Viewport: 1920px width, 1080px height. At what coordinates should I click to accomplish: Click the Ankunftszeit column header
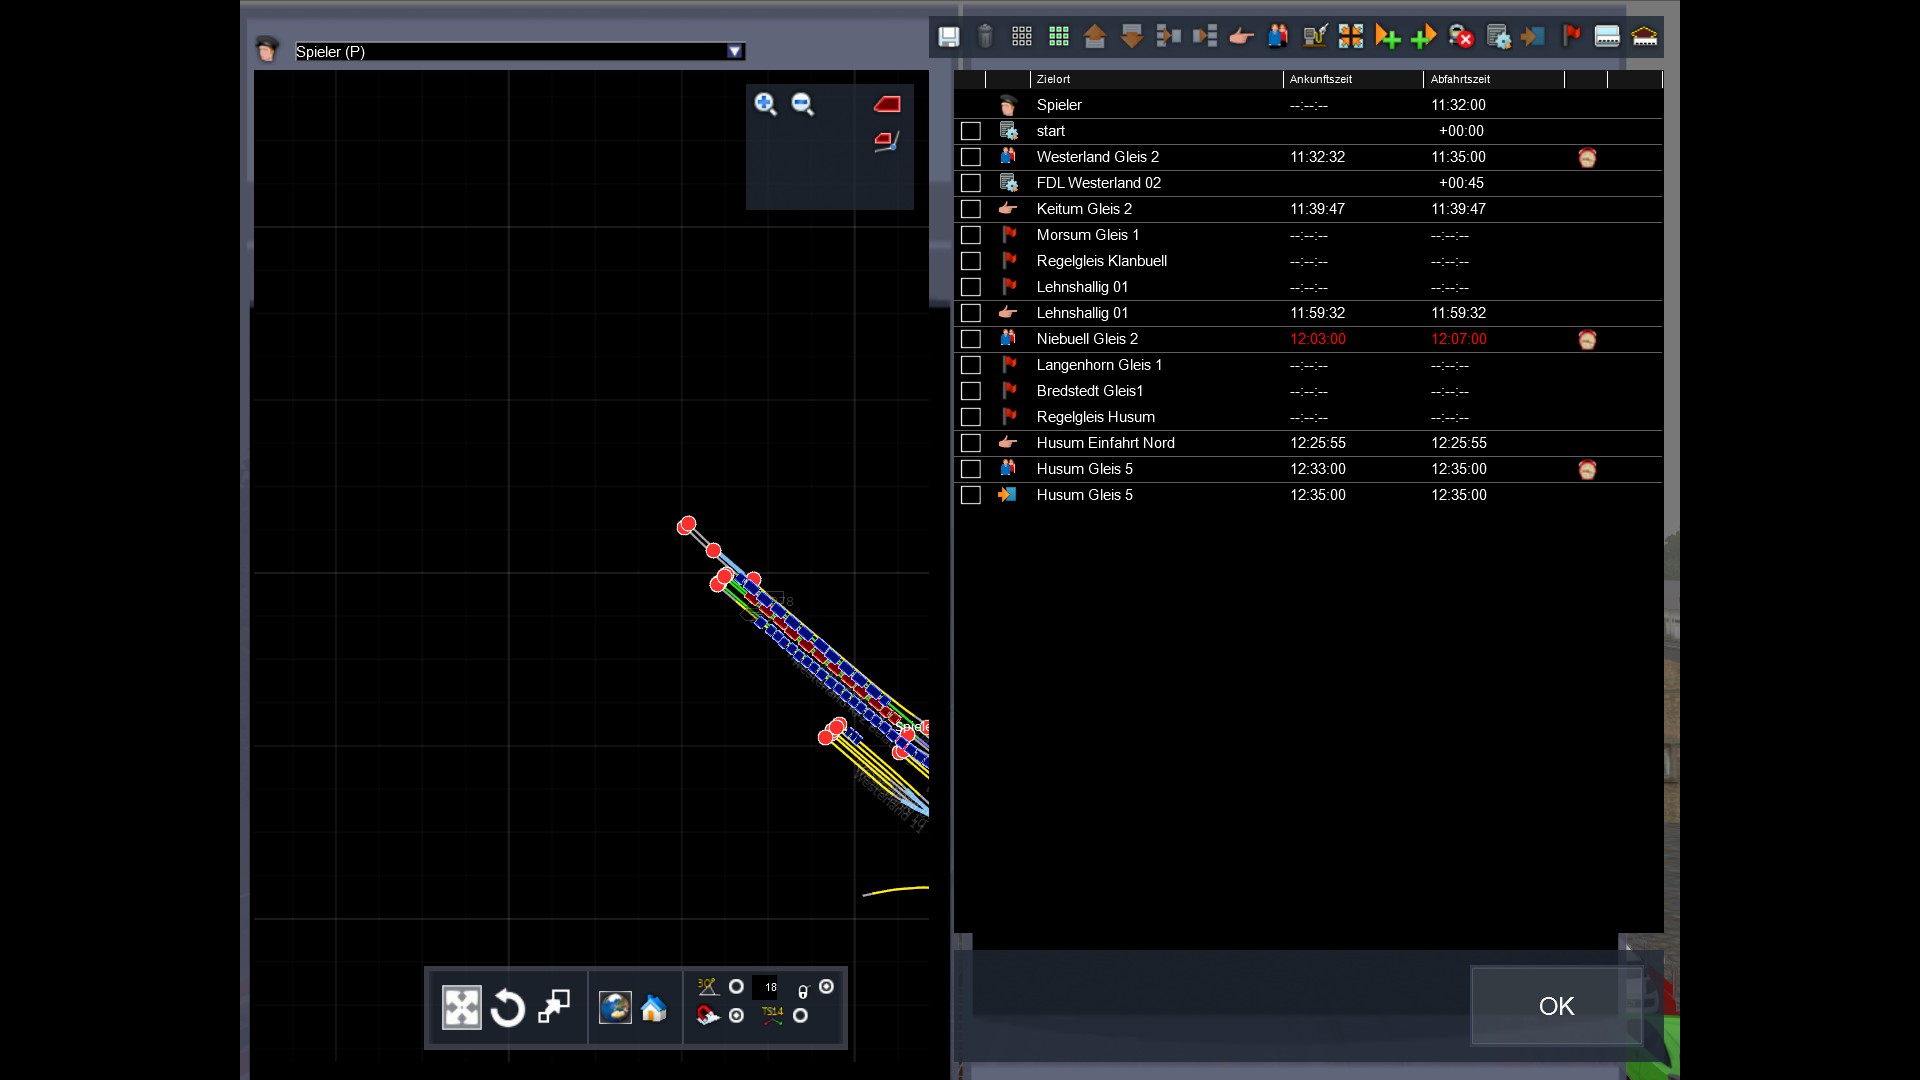[1320, 79]
